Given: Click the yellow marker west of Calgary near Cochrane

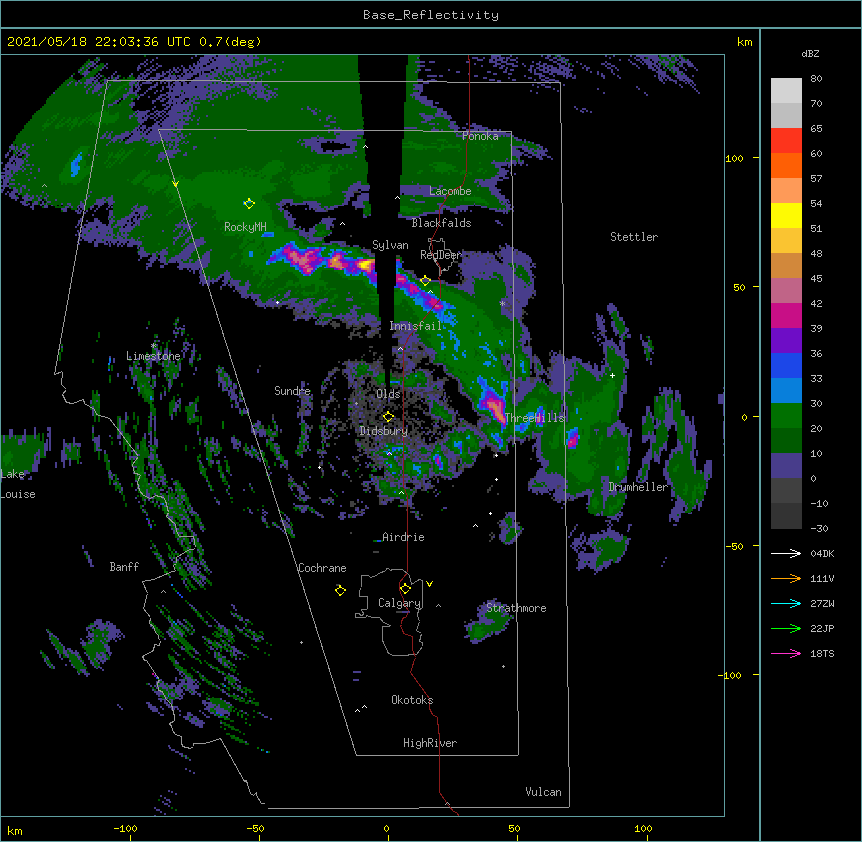Looking at the screenshot, I should [340, 590].
